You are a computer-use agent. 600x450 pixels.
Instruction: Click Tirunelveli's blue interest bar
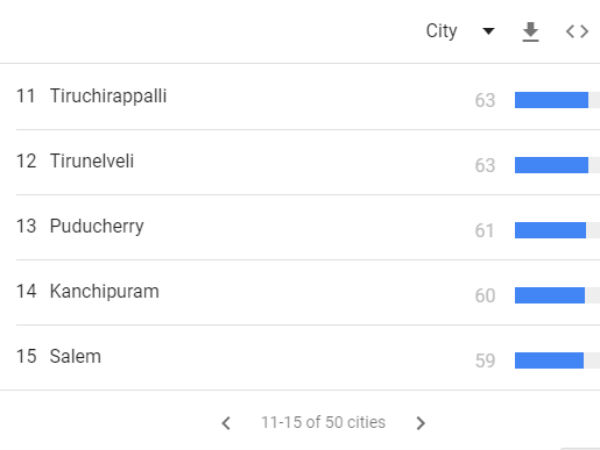[x=551, y=165]
